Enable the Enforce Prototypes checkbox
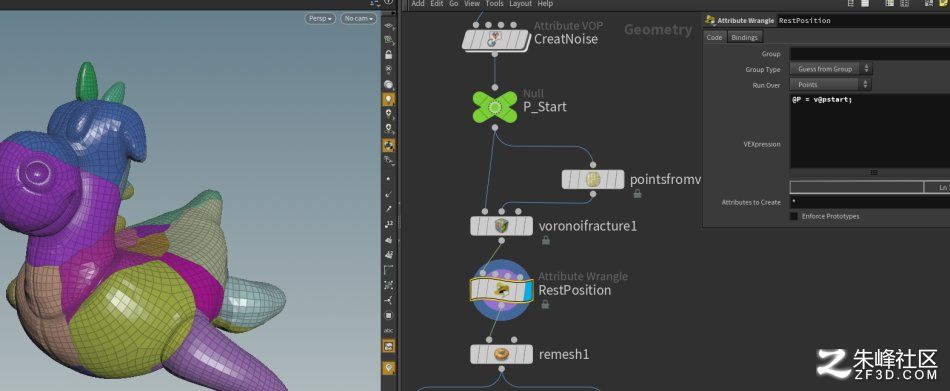The height and width of the screenshot is (391, 950). 794,216
